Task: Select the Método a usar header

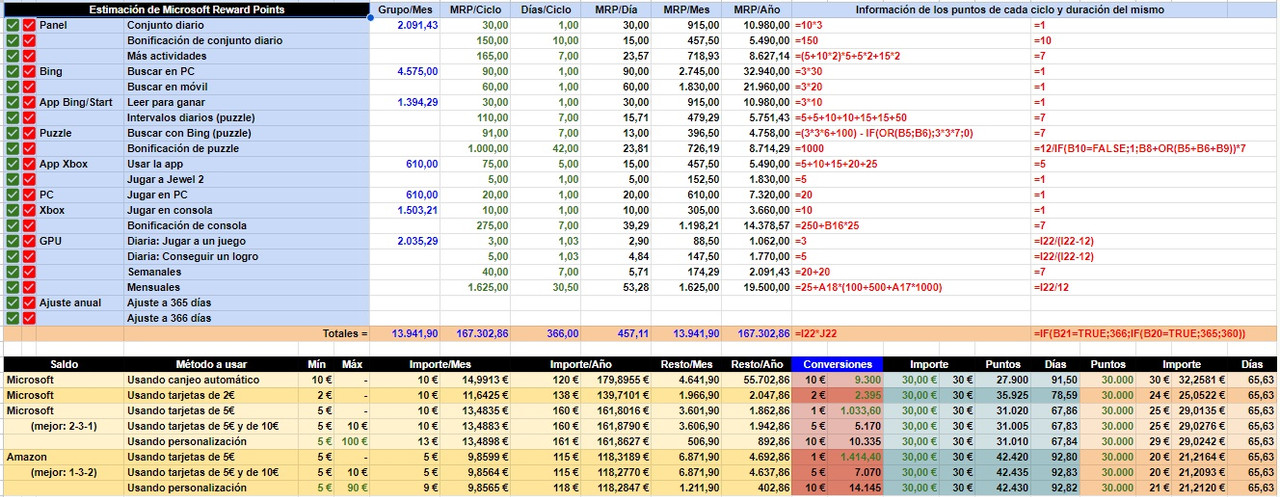Action: [214, 364]
